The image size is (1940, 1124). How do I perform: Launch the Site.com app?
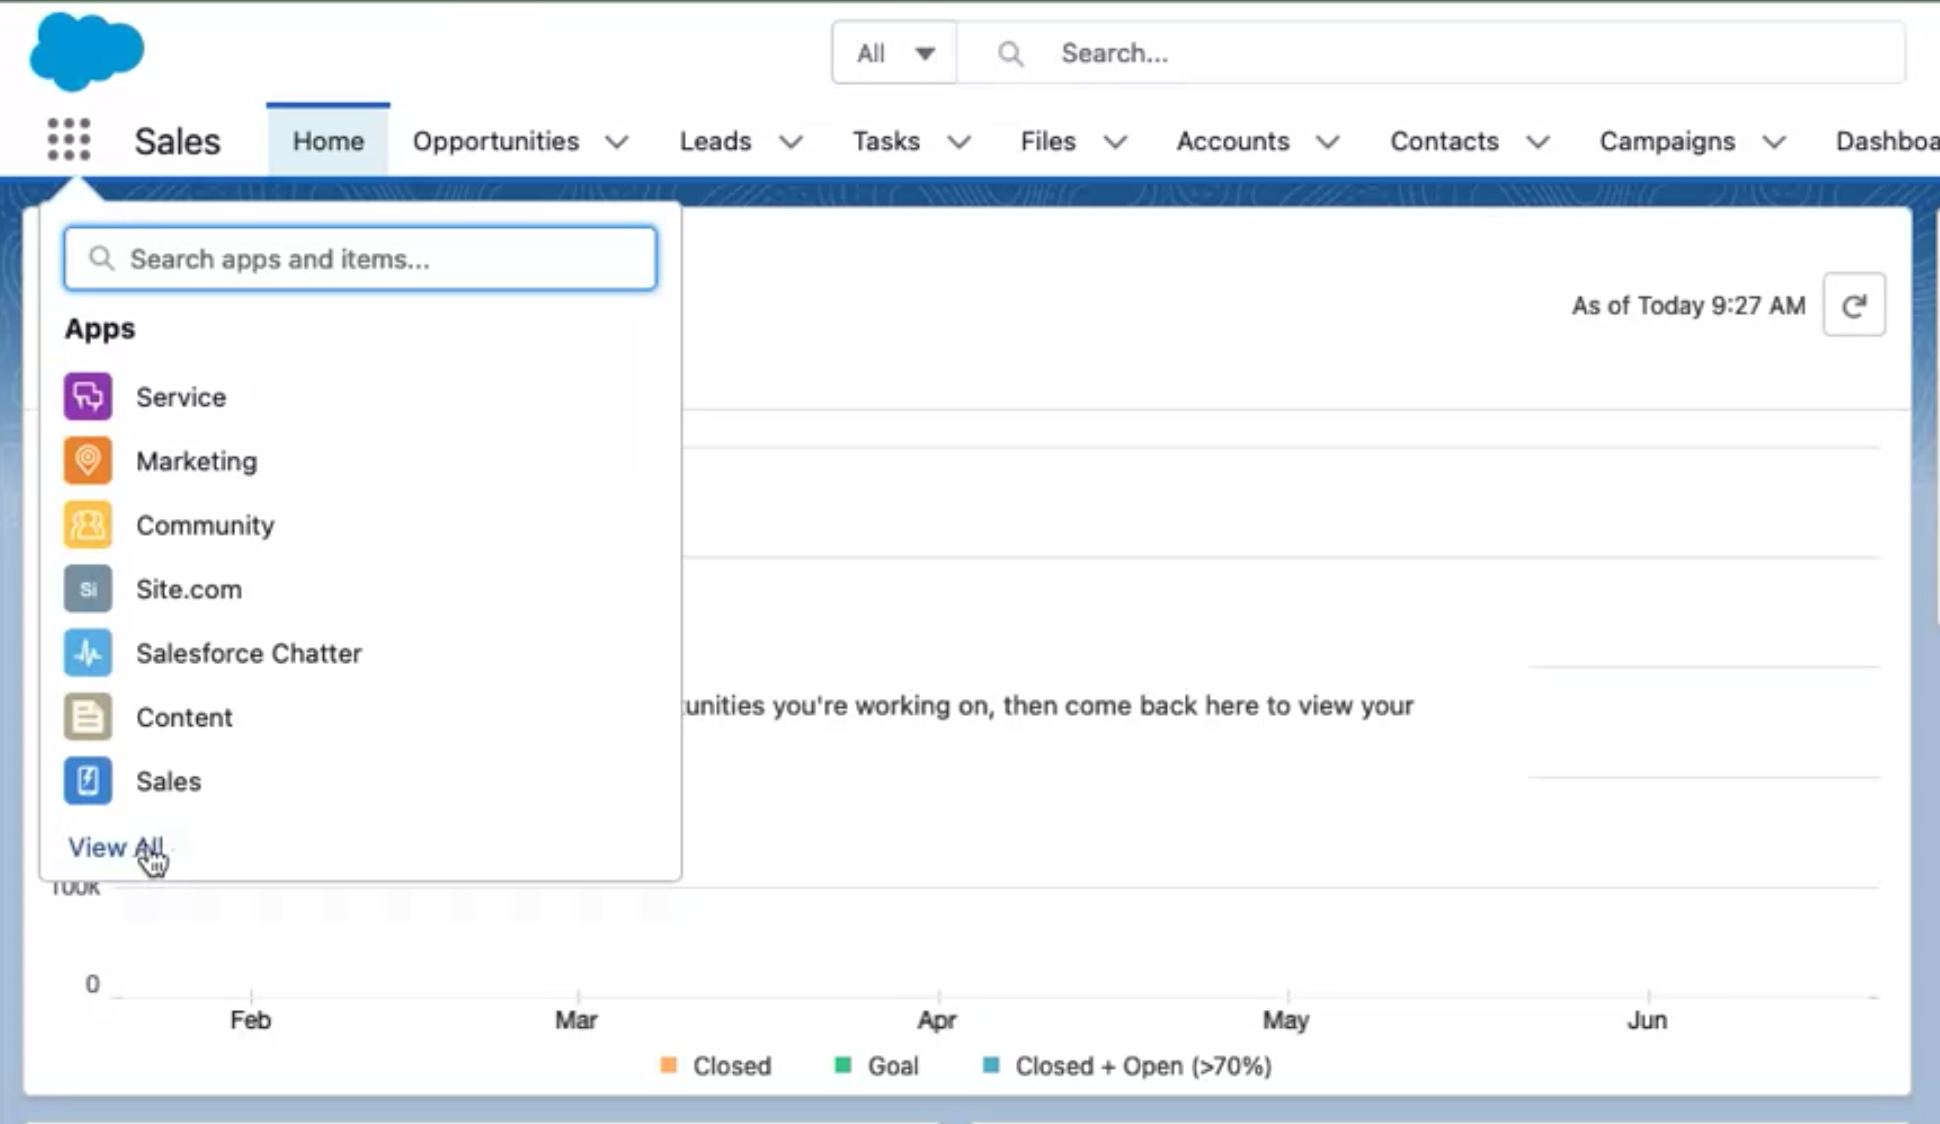pos(189,589)
